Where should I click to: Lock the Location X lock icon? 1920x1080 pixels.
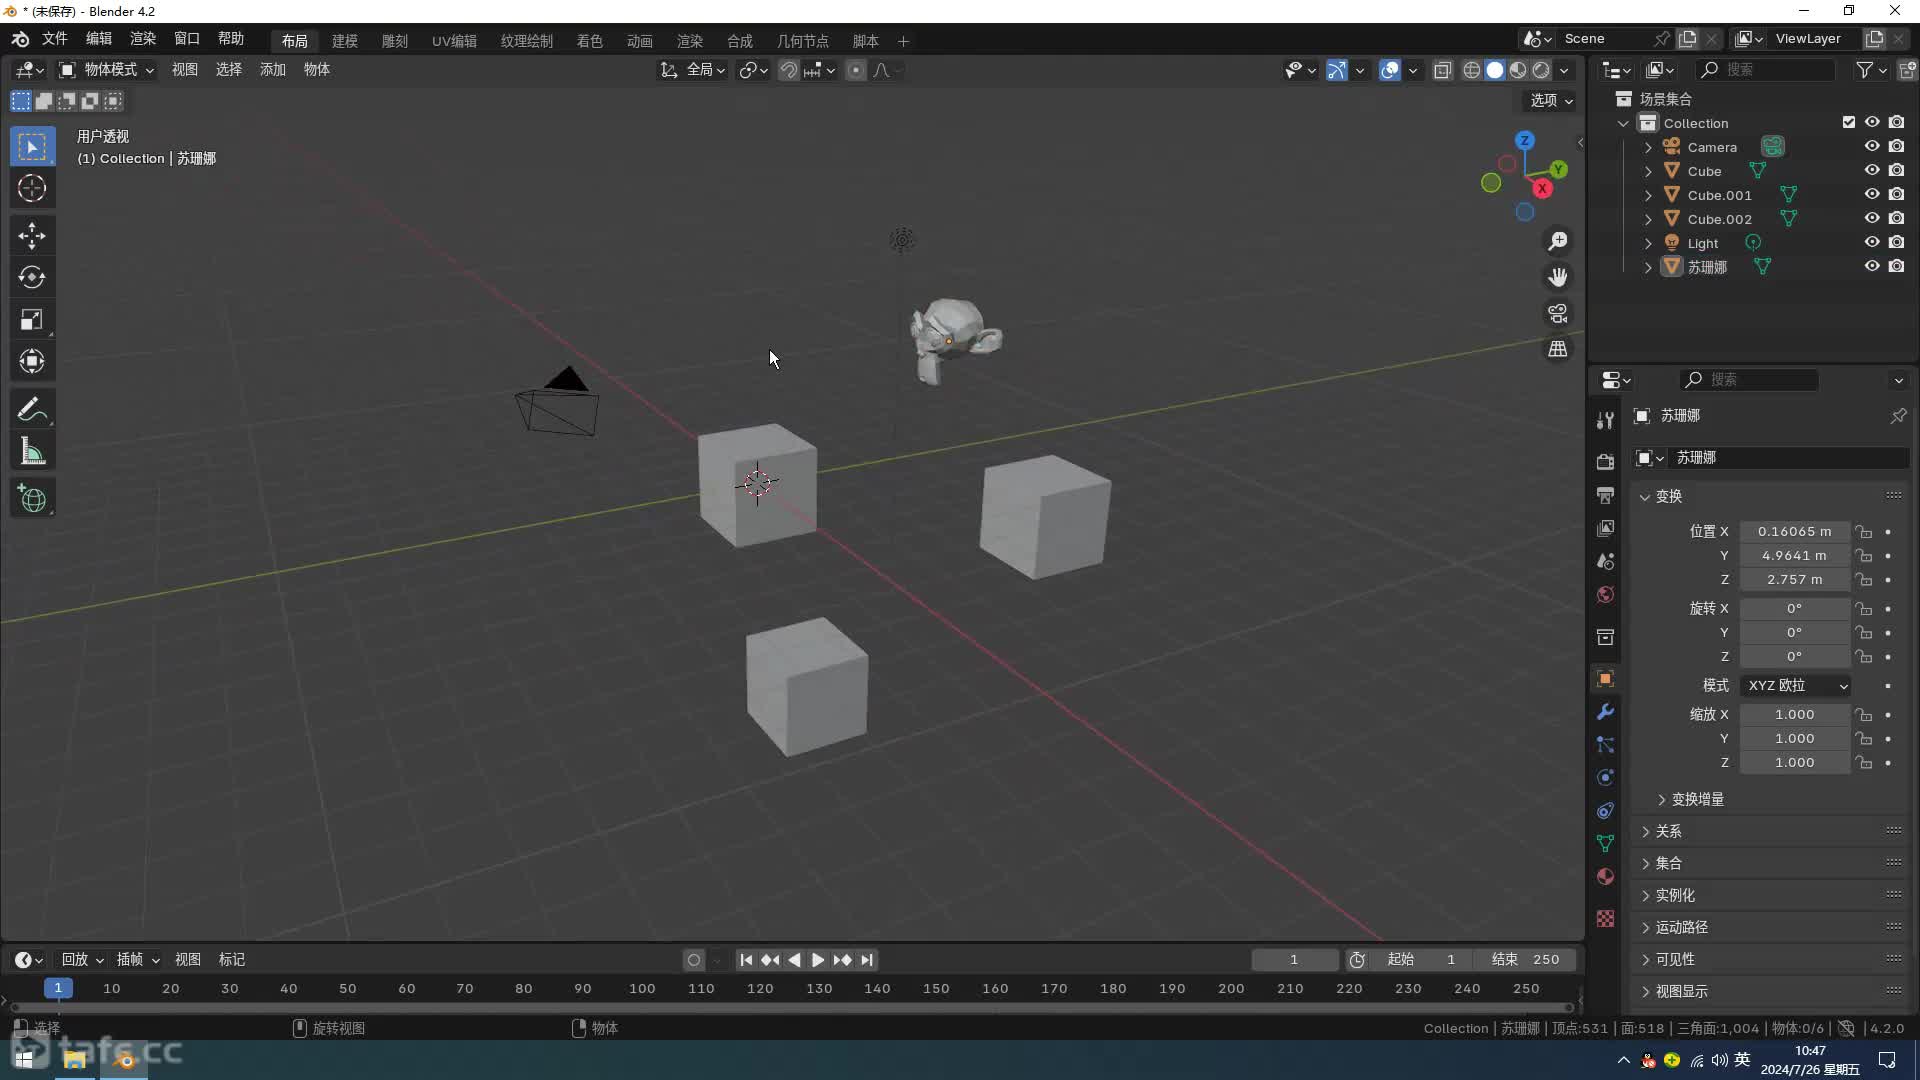coord(1863,532)
